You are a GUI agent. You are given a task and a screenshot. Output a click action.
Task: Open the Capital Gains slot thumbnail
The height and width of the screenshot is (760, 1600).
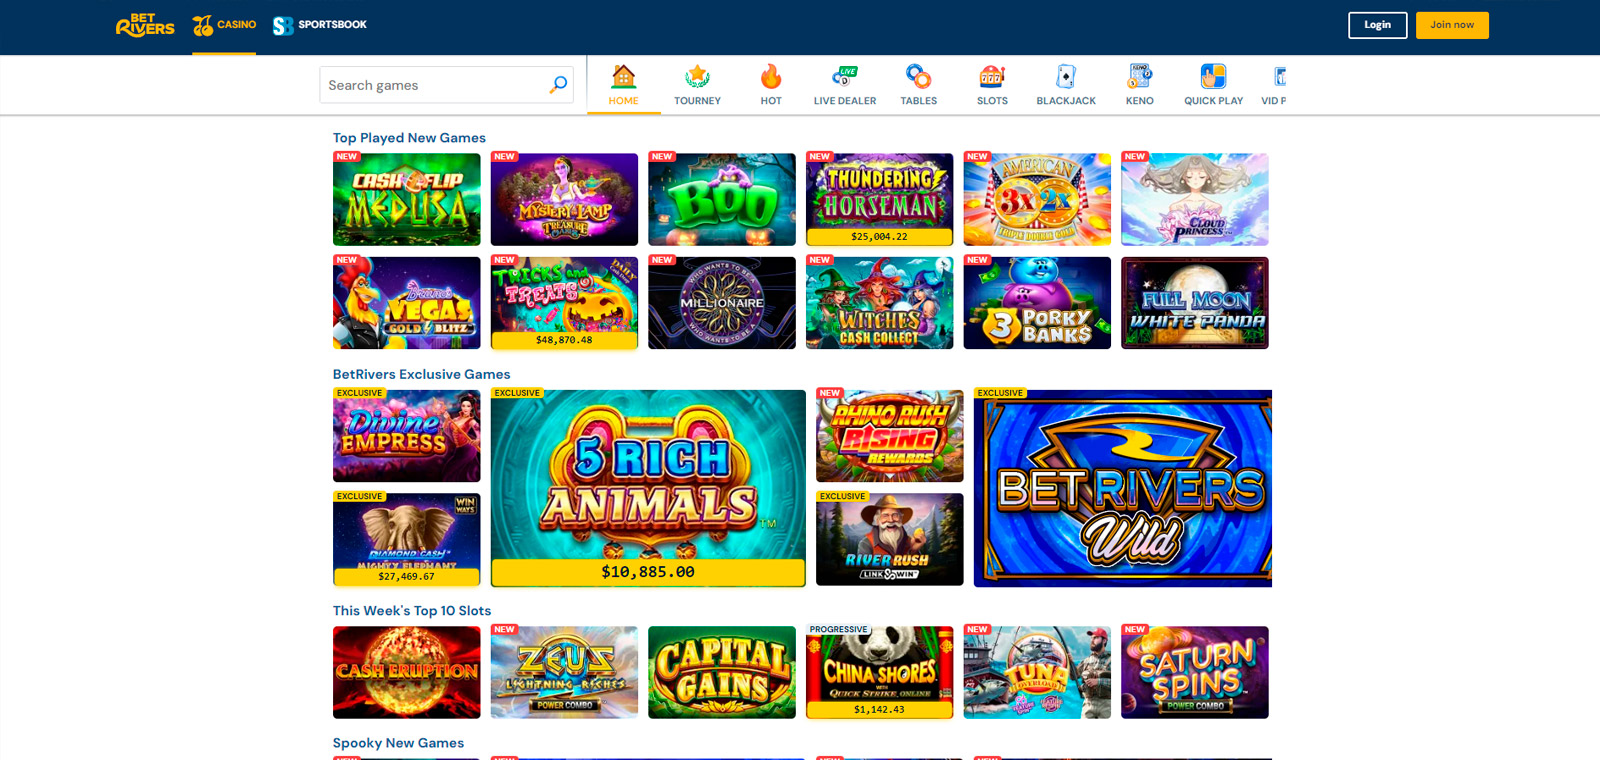pyautogui.click(x=722, y=672)
